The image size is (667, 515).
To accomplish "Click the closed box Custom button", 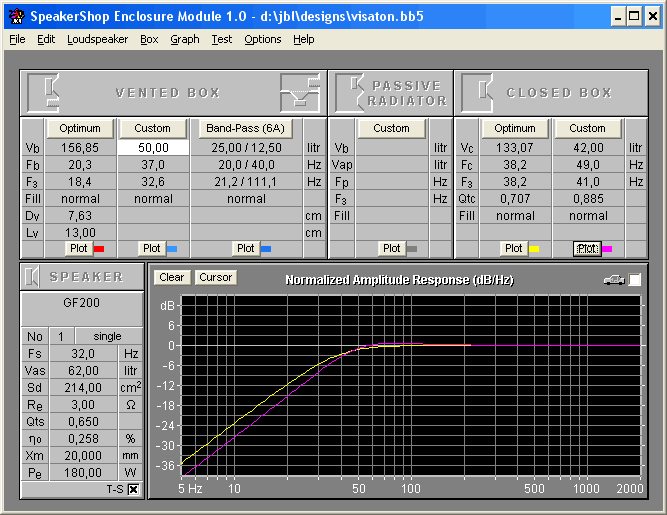I will [x=587, y=128].
